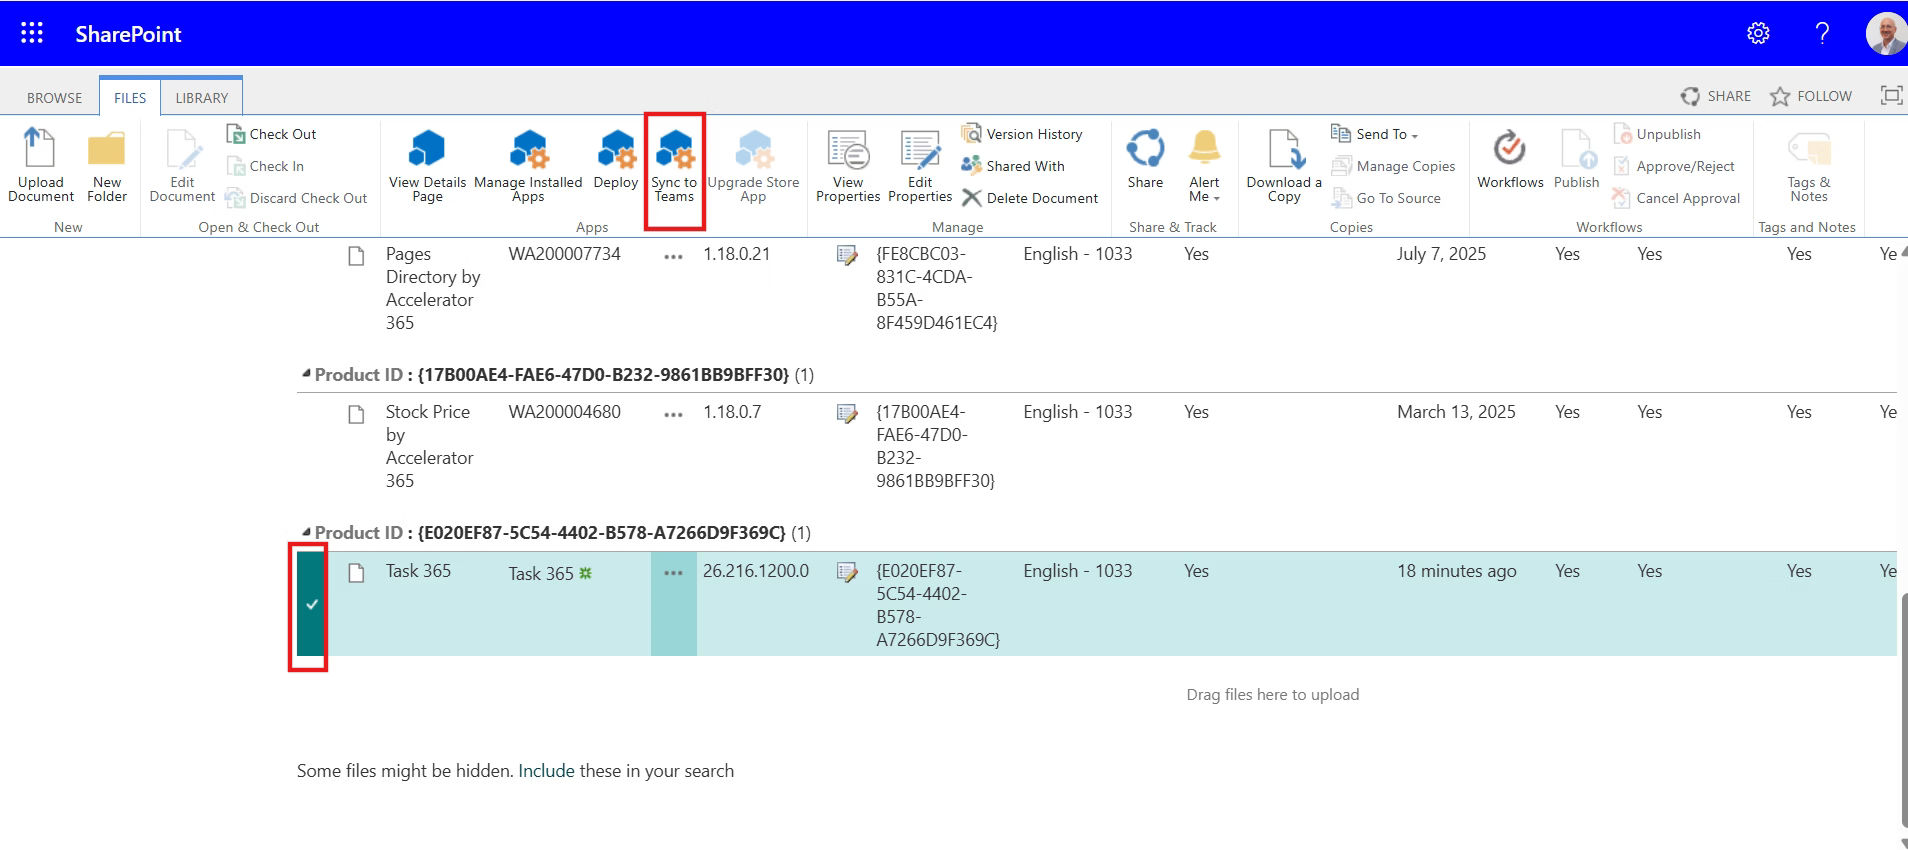Open View Details Page for the app
This screenshot has height=850, width=1908.
point(427,165)
